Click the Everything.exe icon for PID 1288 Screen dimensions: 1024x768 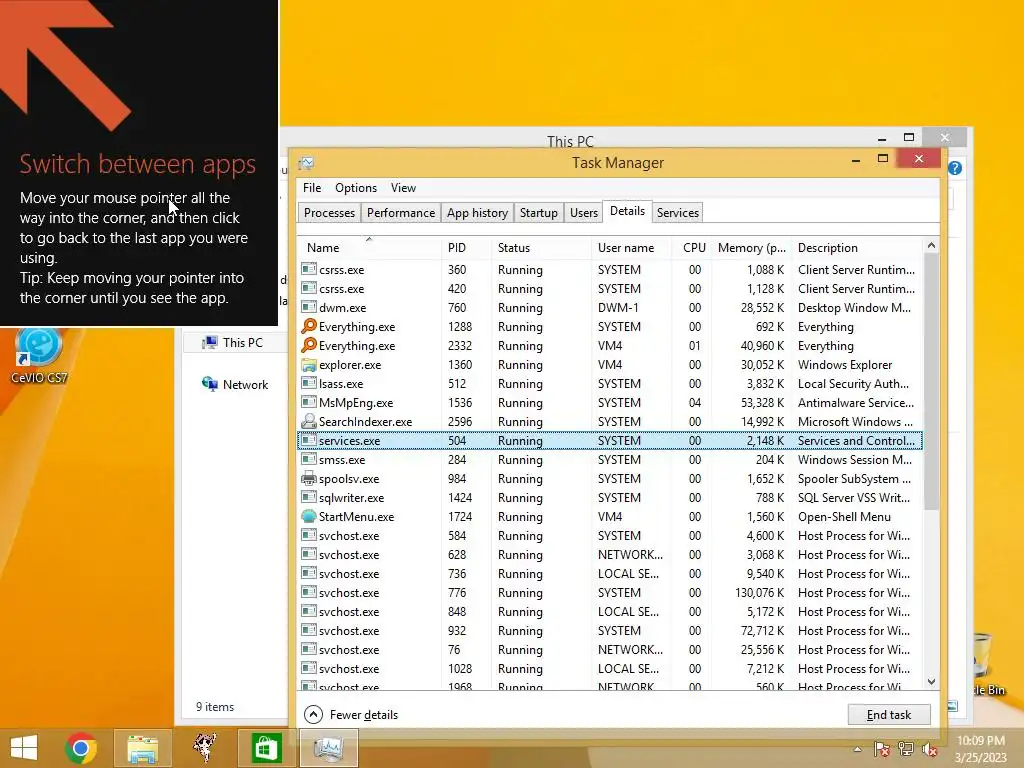point(309,326)
